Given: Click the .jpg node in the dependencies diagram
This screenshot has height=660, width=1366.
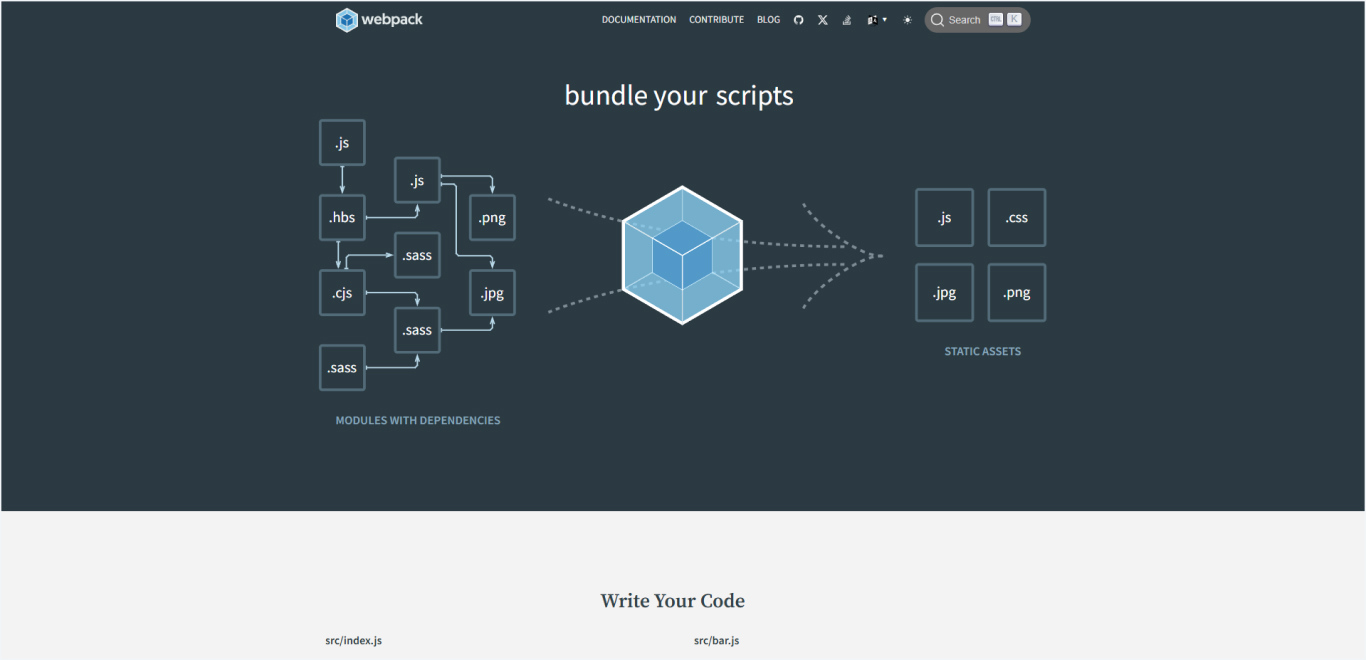Looking at the screenshot, I should click(491, 292).
